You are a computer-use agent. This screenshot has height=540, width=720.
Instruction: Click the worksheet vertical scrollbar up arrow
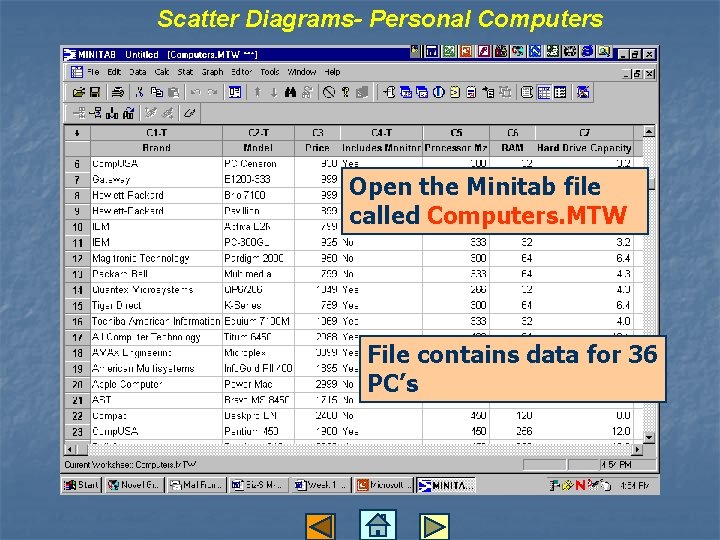click(x=649, y=132)
